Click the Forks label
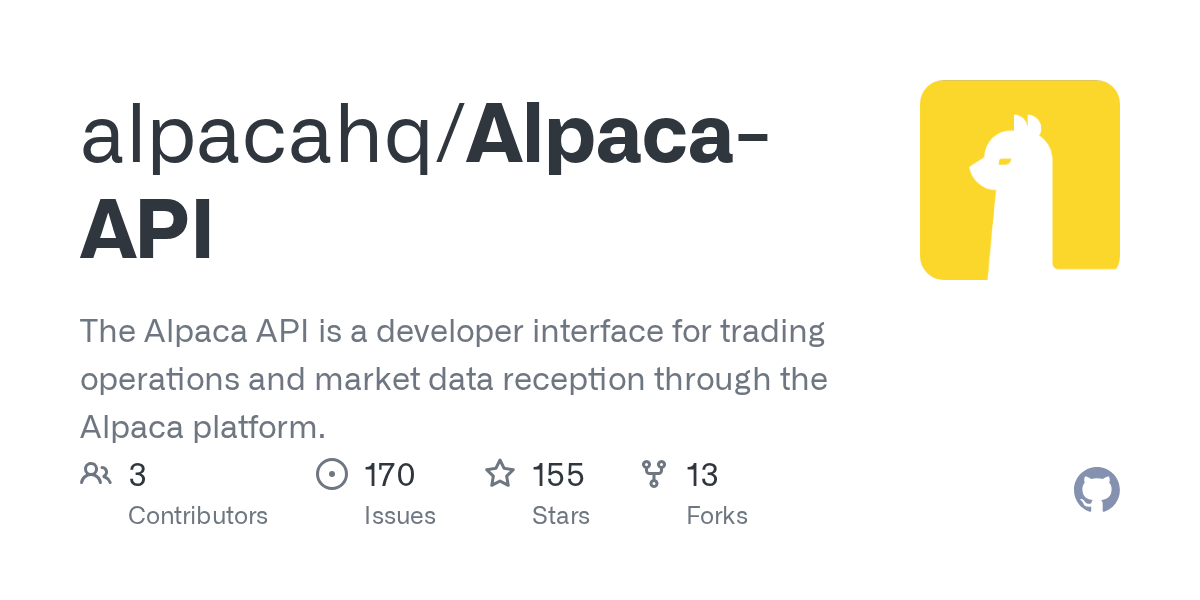 (717, 516)
